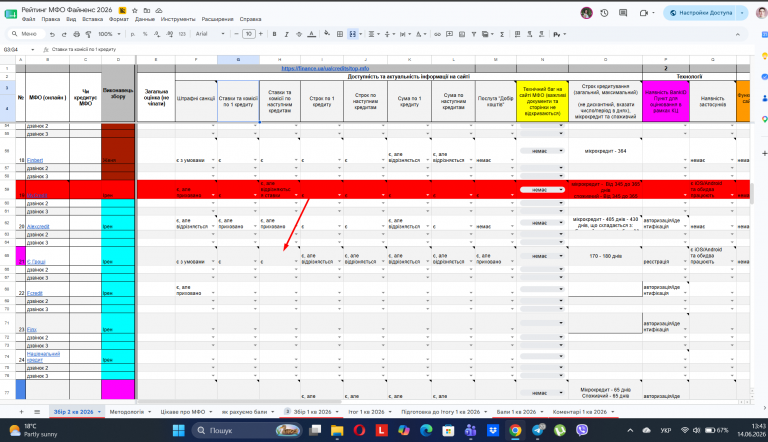Check cloud save status icon
Screen dimensions: 768x442
pos(159,10)
